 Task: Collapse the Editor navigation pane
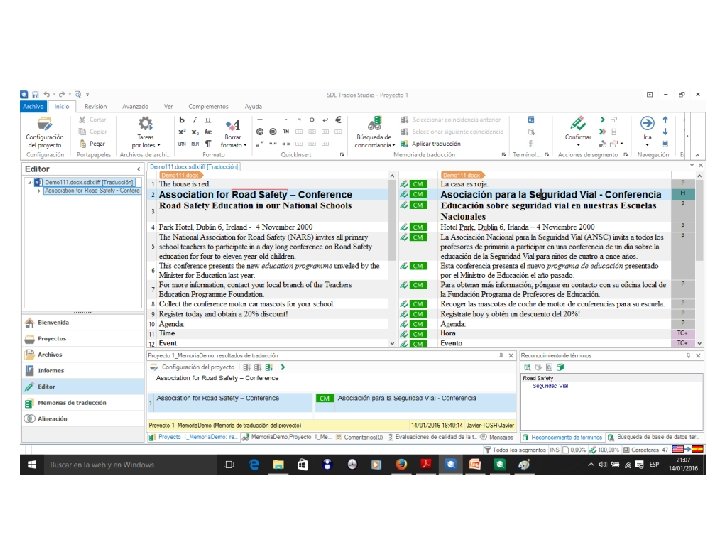tap(138, 169)
